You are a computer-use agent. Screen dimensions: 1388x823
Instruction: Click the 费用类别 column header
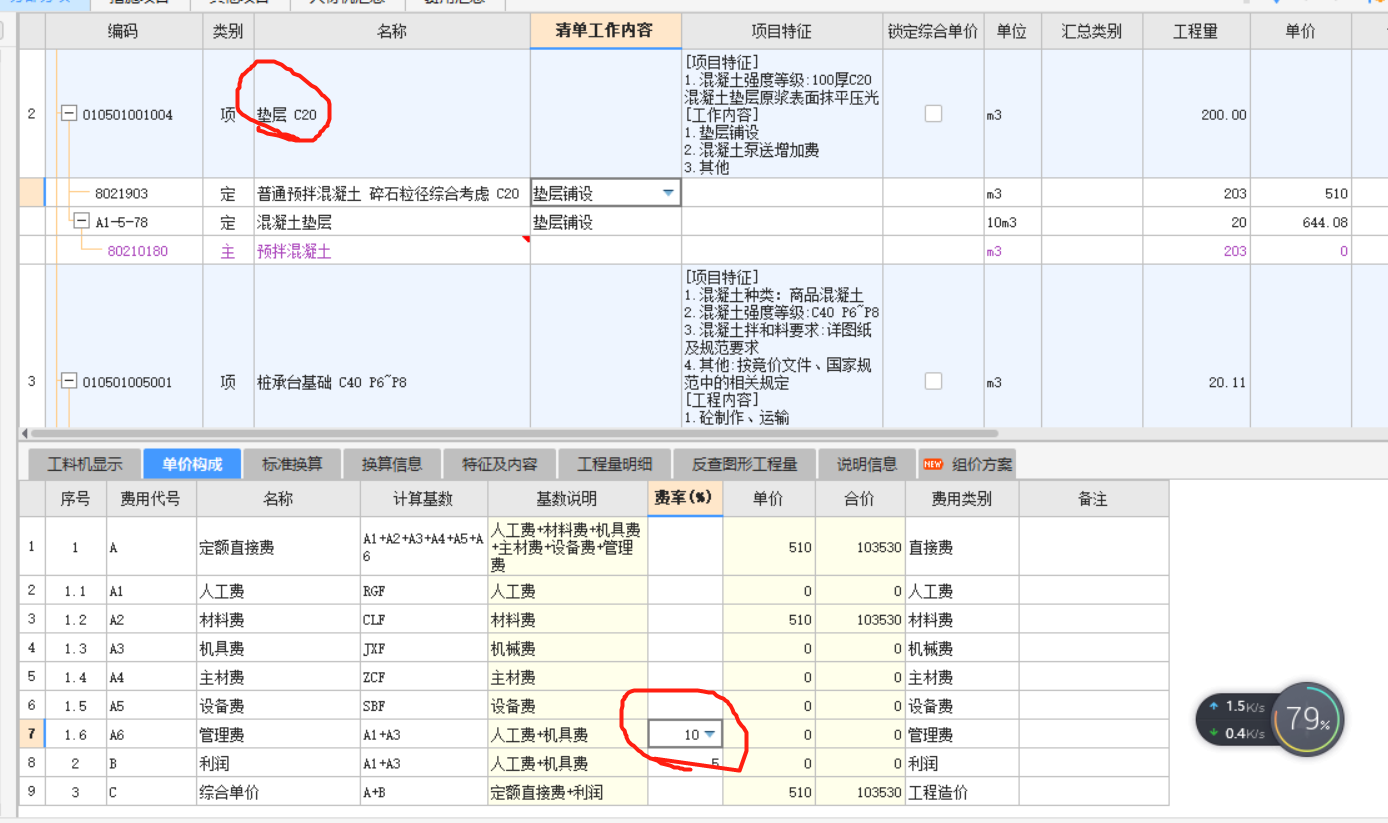(x=962, y=498)
